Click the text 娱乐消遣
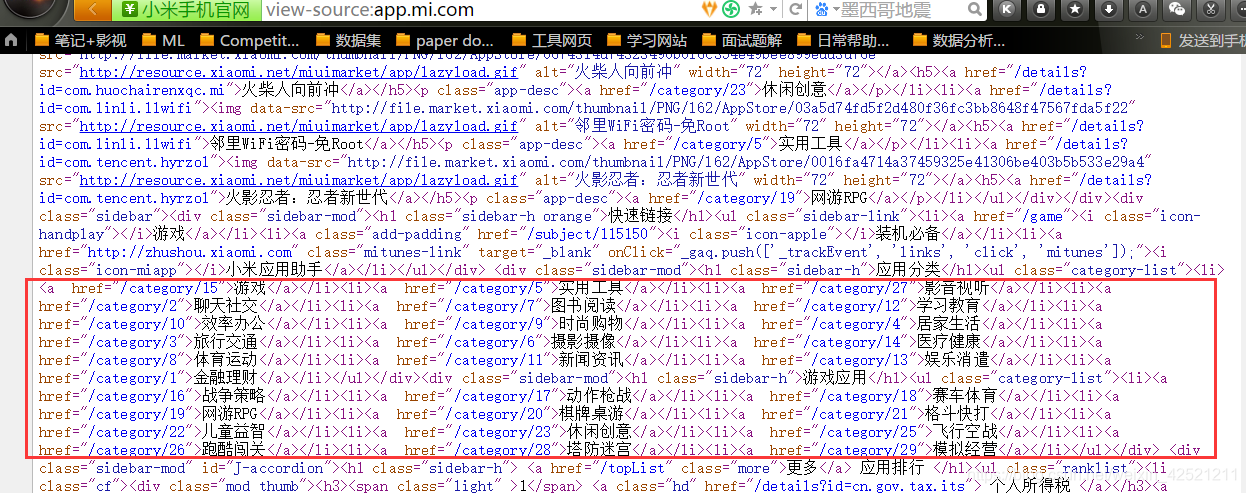This screenshot has height=493, width=1246. click(956, 360)
